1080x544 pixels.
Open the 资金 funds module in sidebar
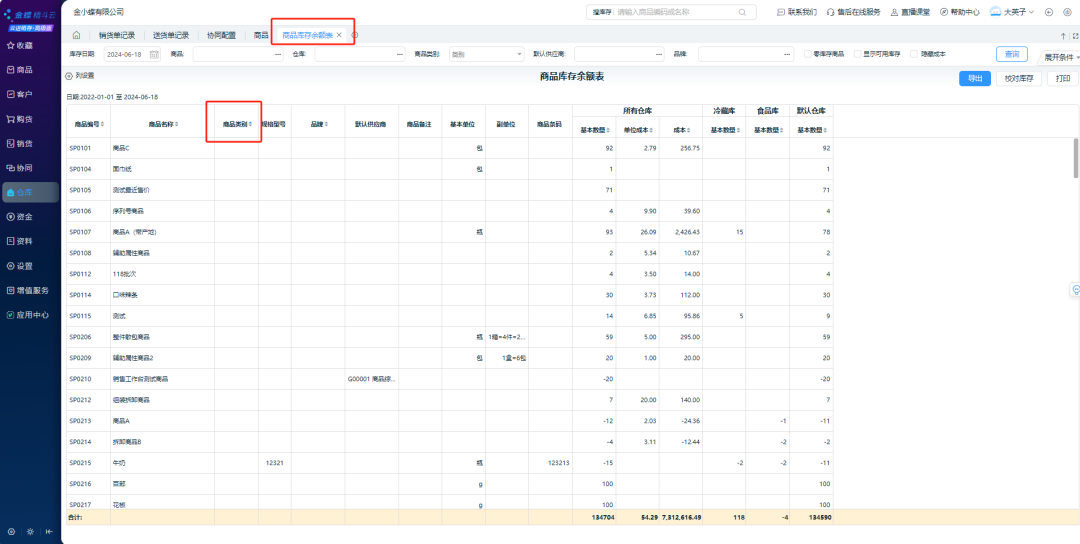coord(20,216)
